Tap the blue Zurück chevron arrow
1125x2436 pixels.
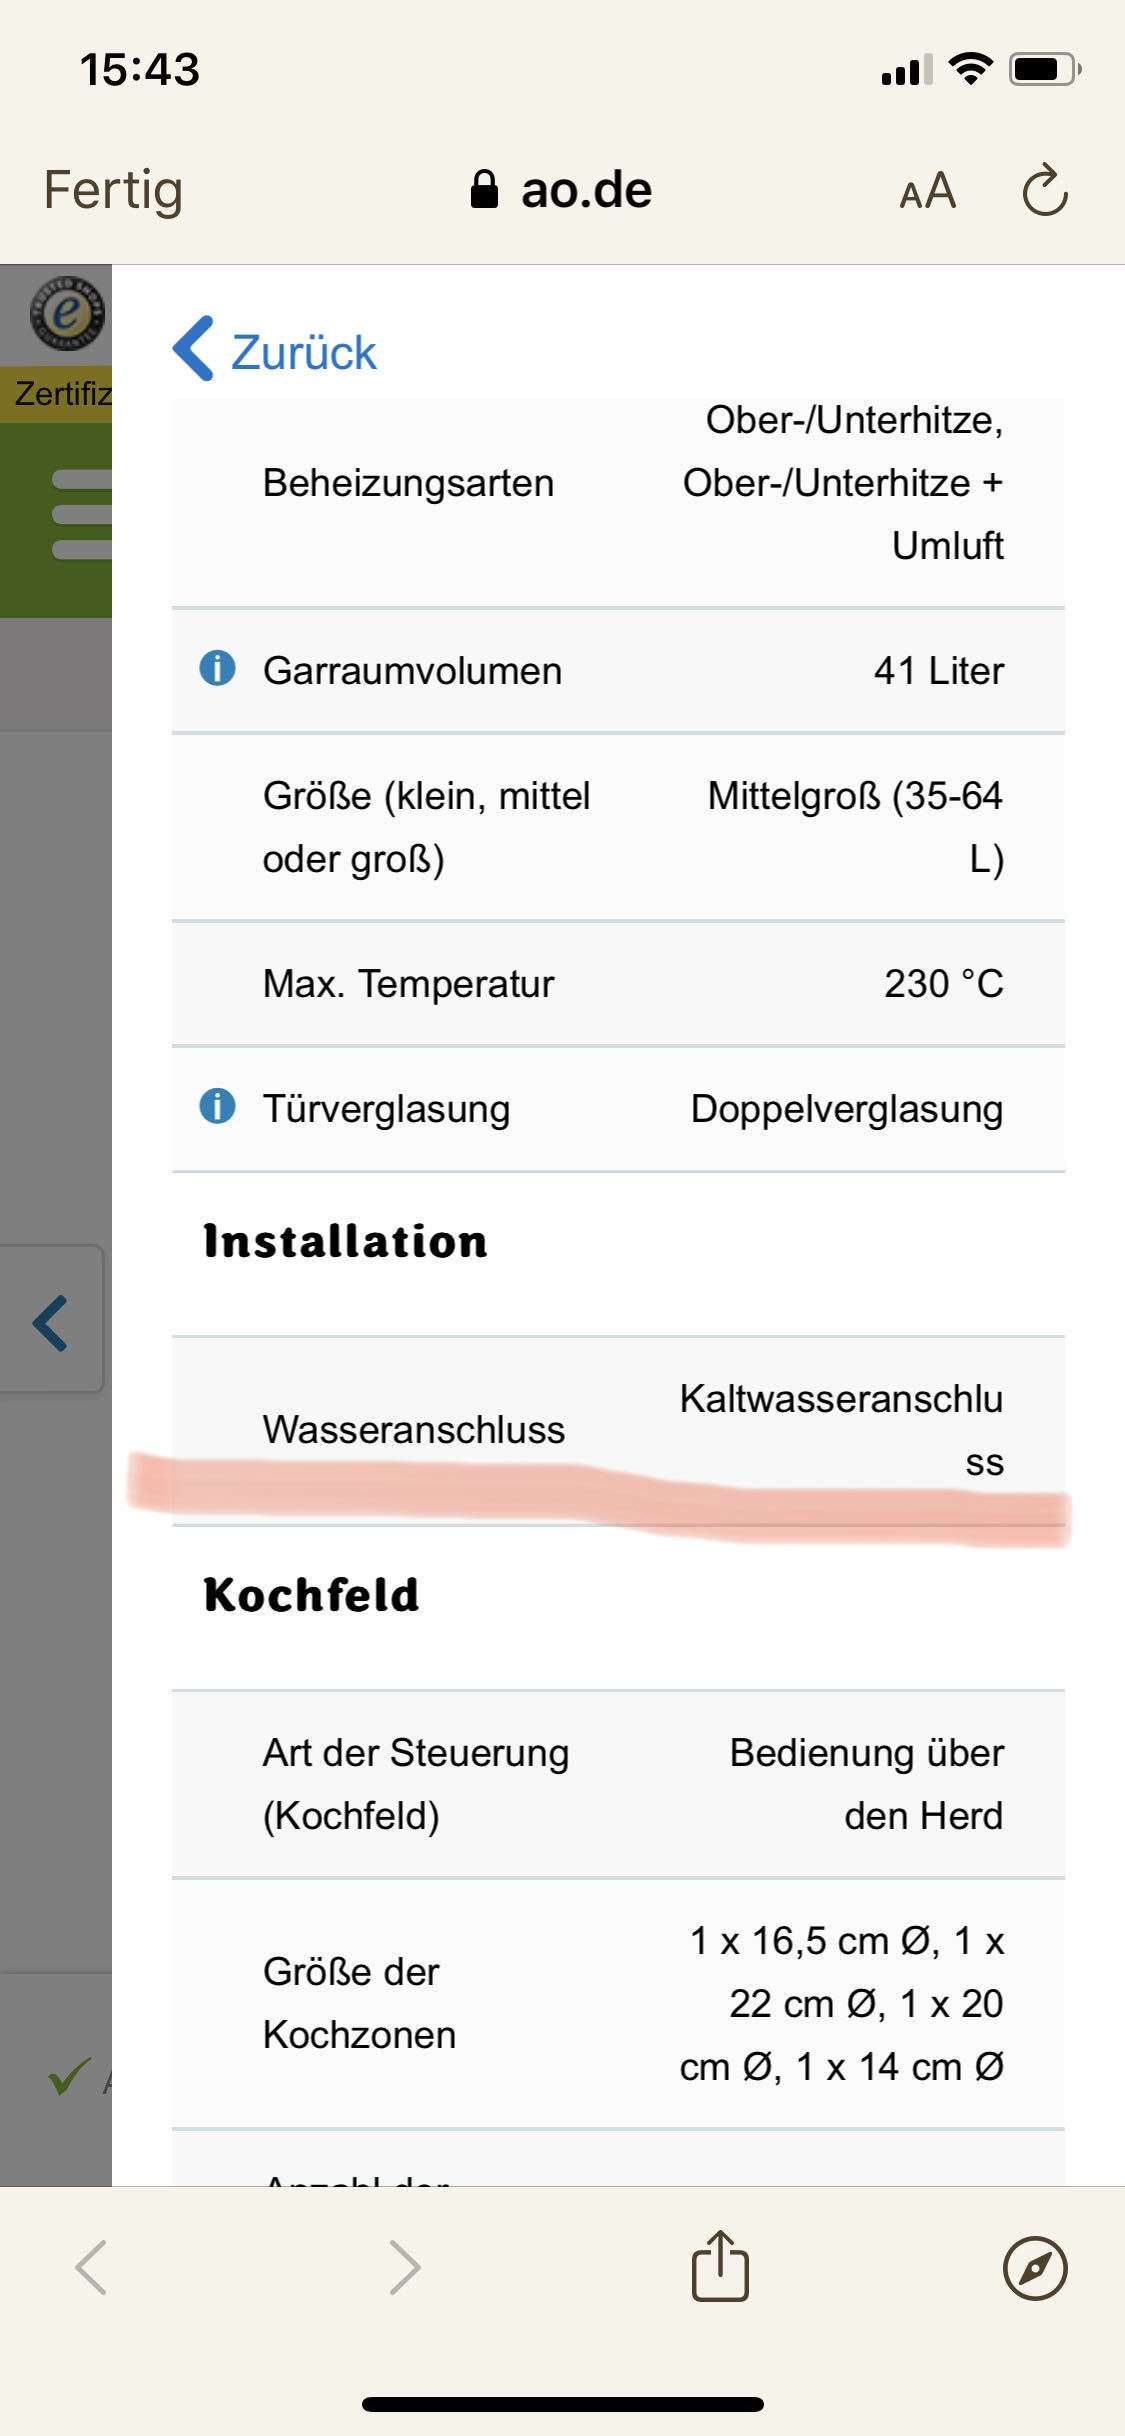(193, 349)
